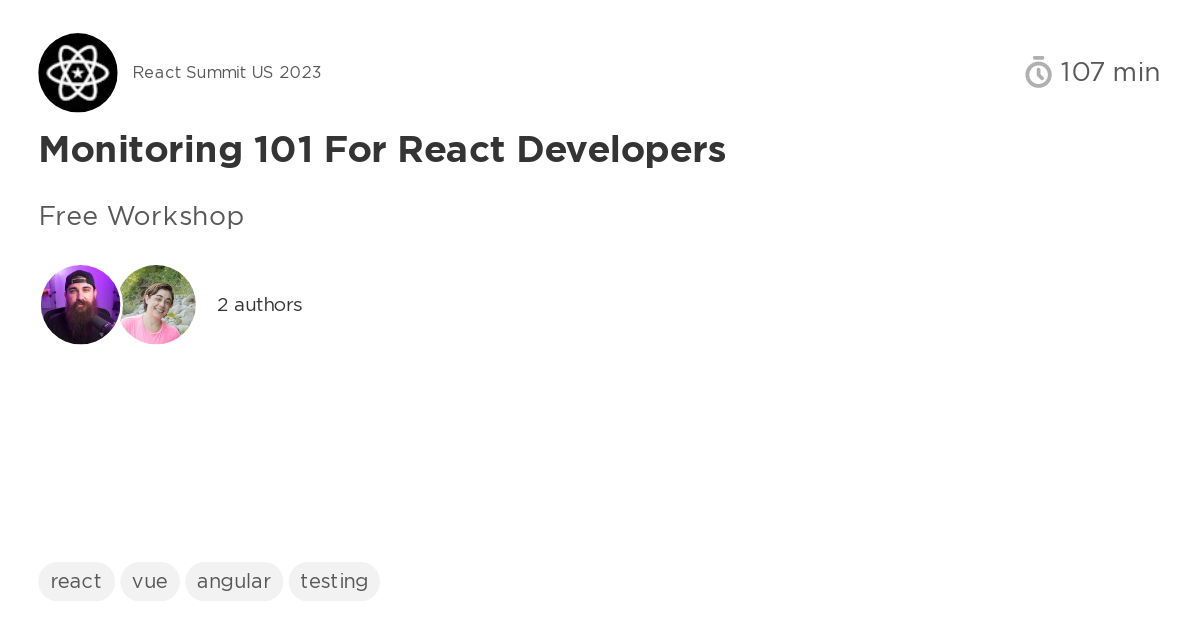Click the 'testing' tag
Viewport: 1200px width, 628px height.
click(334, 581)
